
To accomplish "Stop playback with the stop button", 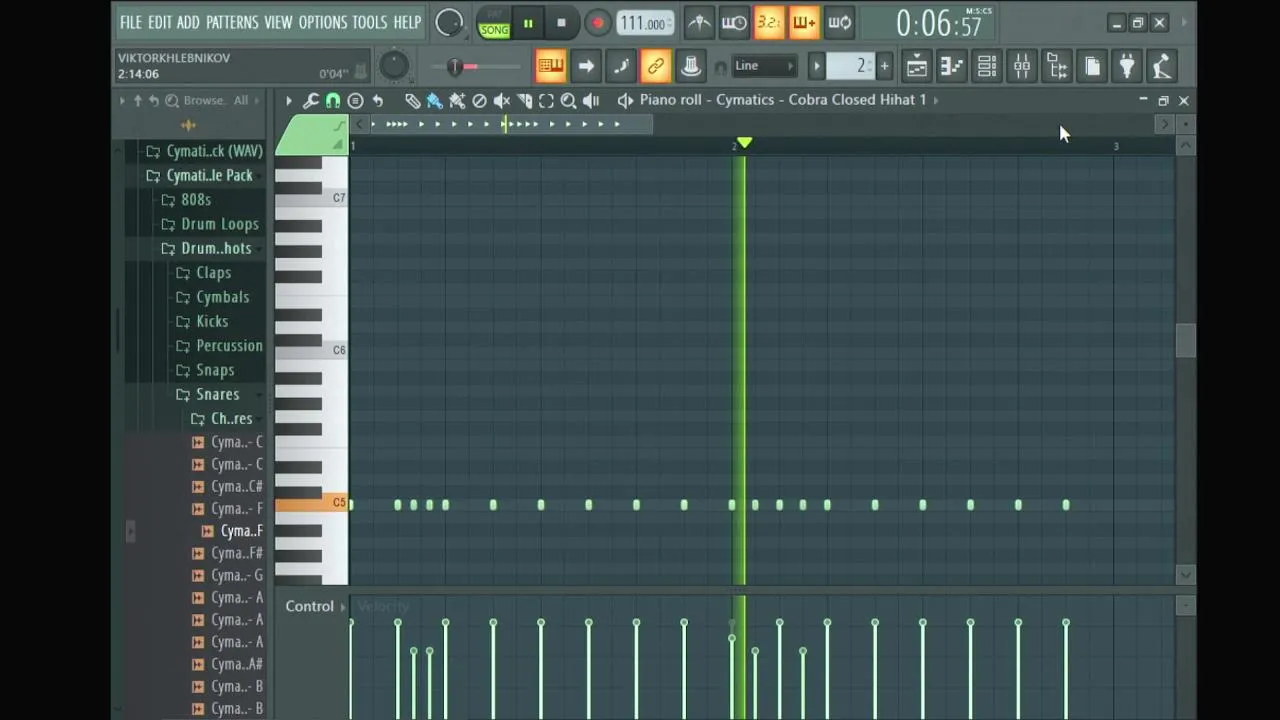I will 561,23.
